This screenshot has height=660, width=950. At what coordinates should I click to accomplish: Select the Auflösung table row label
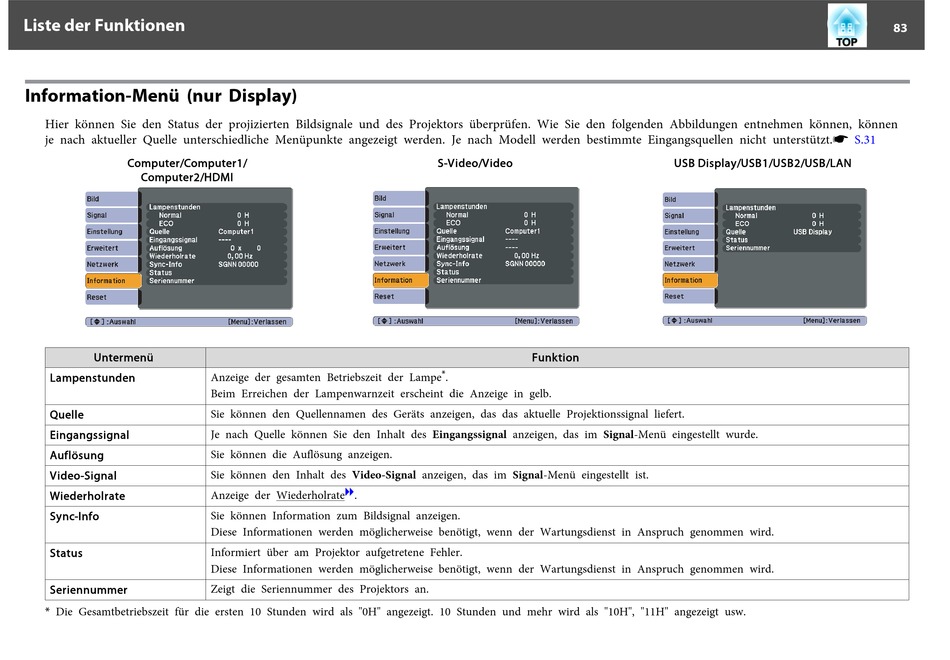point(76,456)
